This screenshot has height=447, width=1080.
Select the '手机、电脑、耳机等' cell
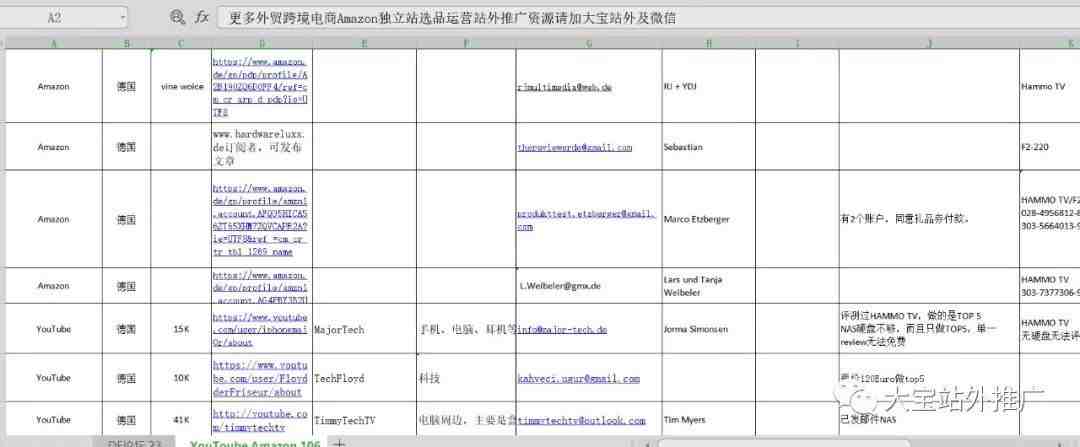466,329
